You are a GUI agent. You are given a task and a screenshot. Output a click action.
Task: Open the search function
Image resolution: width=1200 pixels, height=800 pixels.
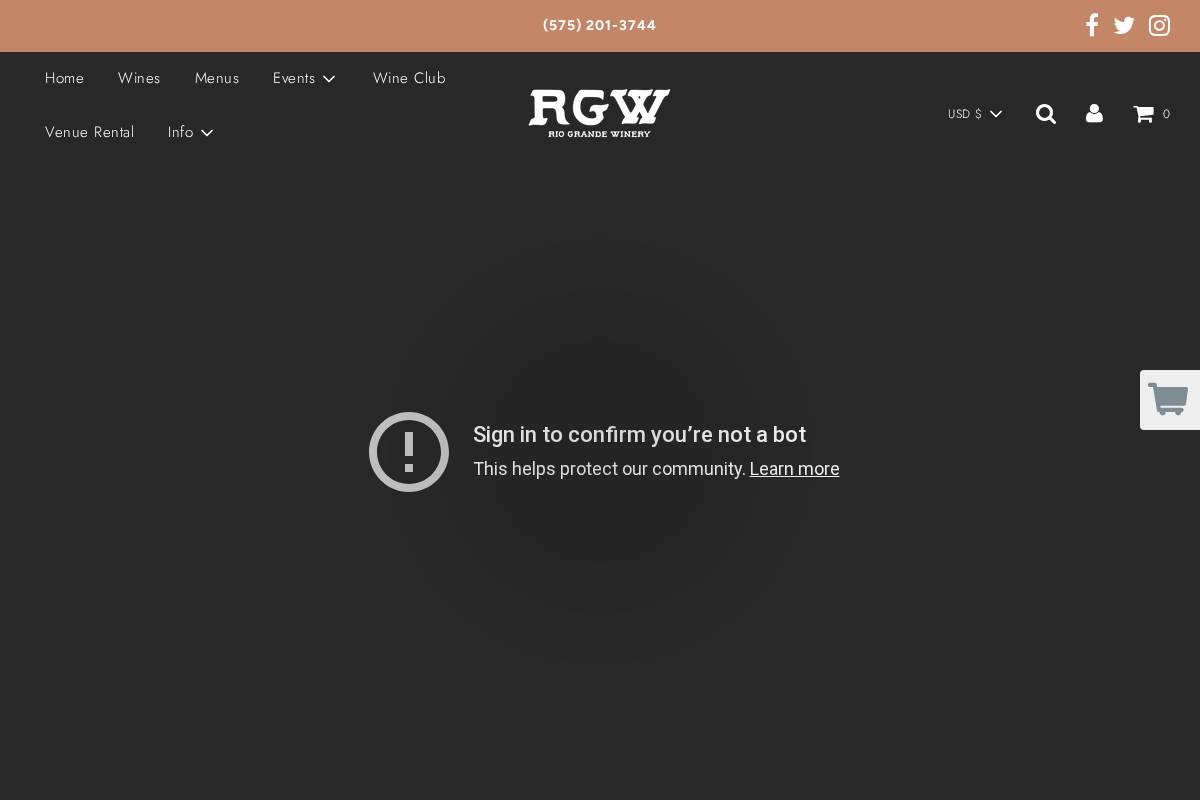pos(1046,113)
